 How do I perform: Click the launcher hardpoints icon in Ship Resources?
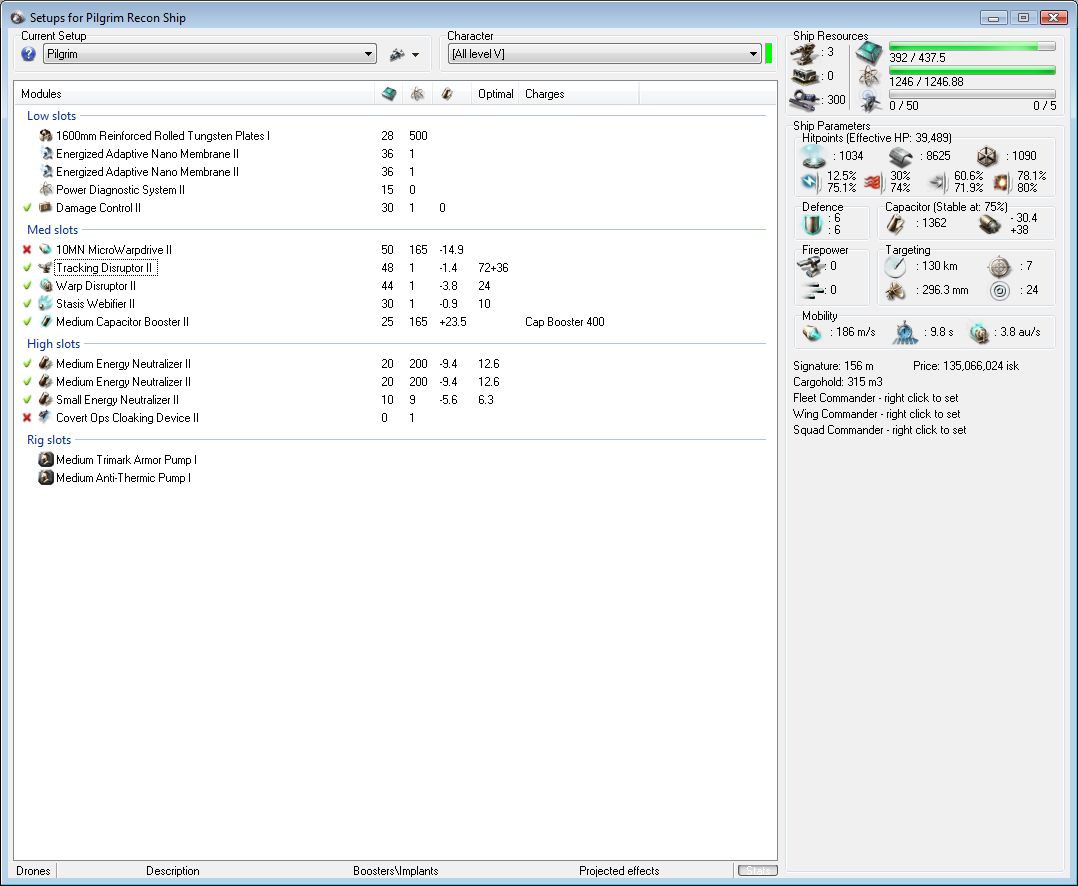coord(804,76)
